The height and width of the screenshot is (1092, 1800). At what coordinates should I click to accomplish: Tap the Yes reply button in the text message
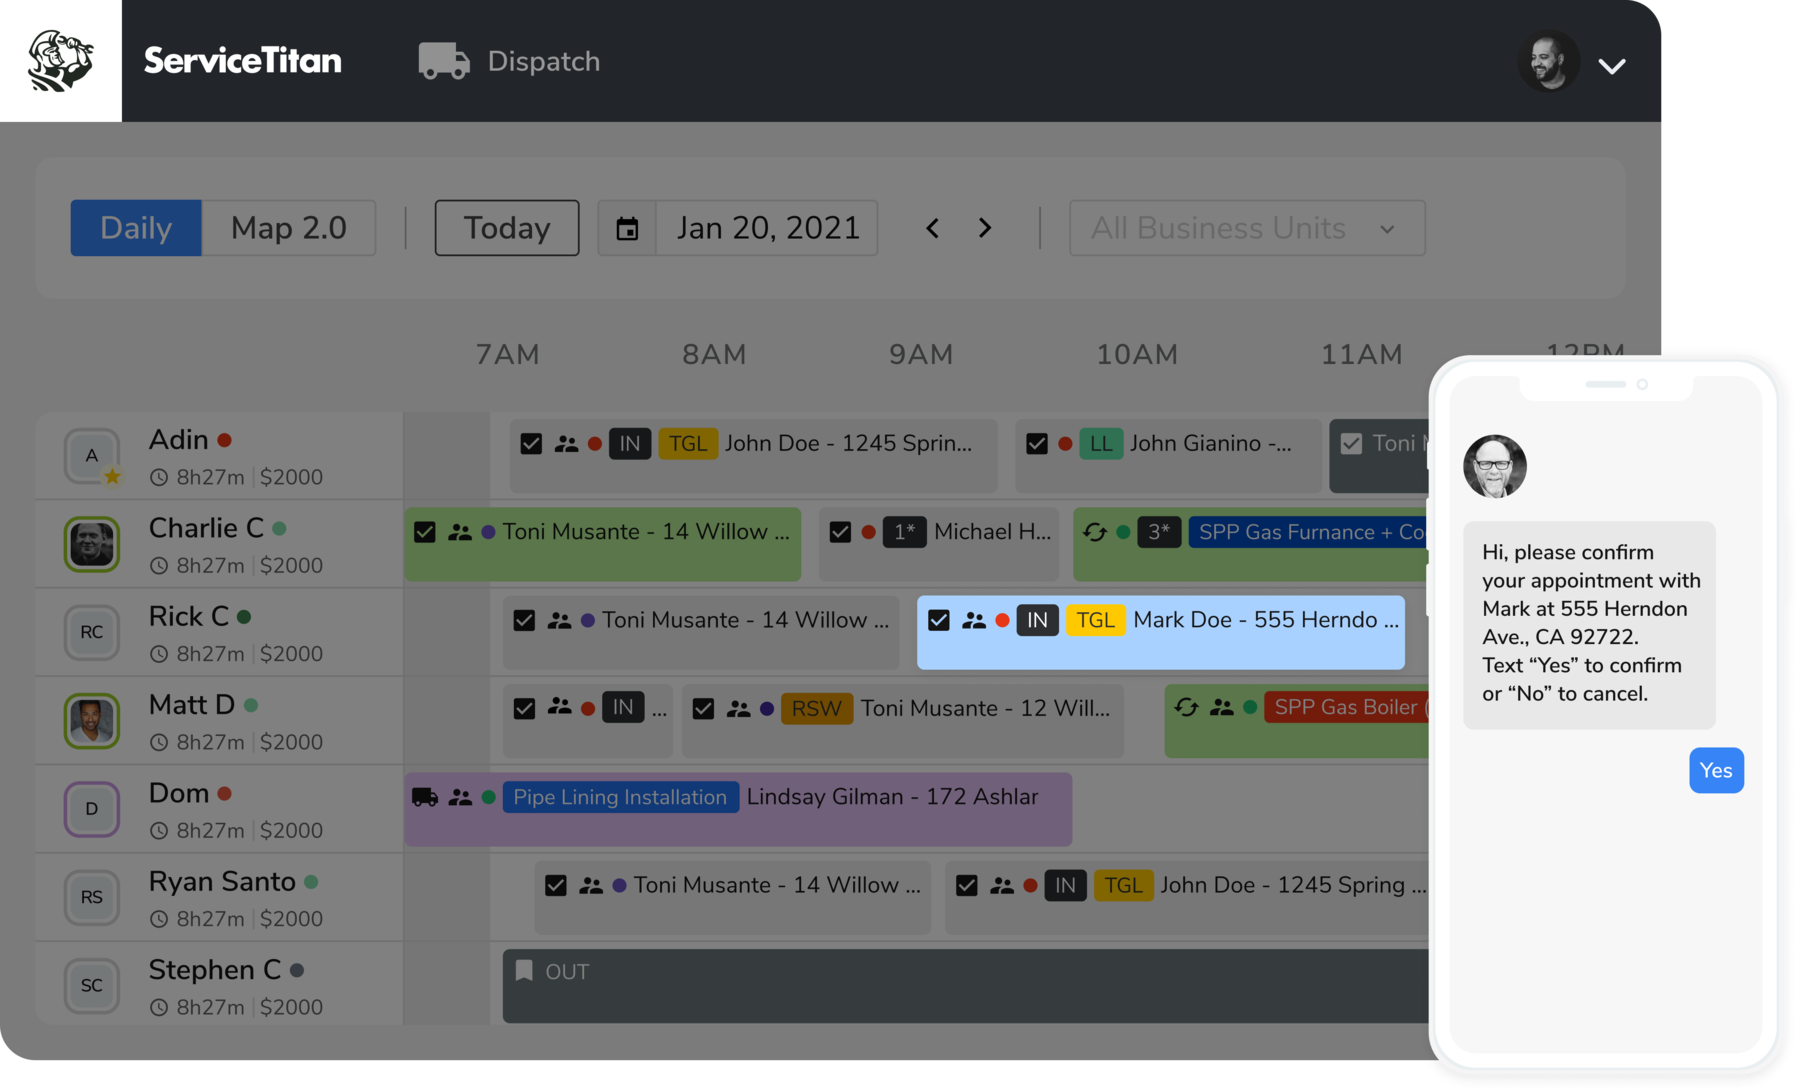pyautogui.click(x=1716, y=770)
